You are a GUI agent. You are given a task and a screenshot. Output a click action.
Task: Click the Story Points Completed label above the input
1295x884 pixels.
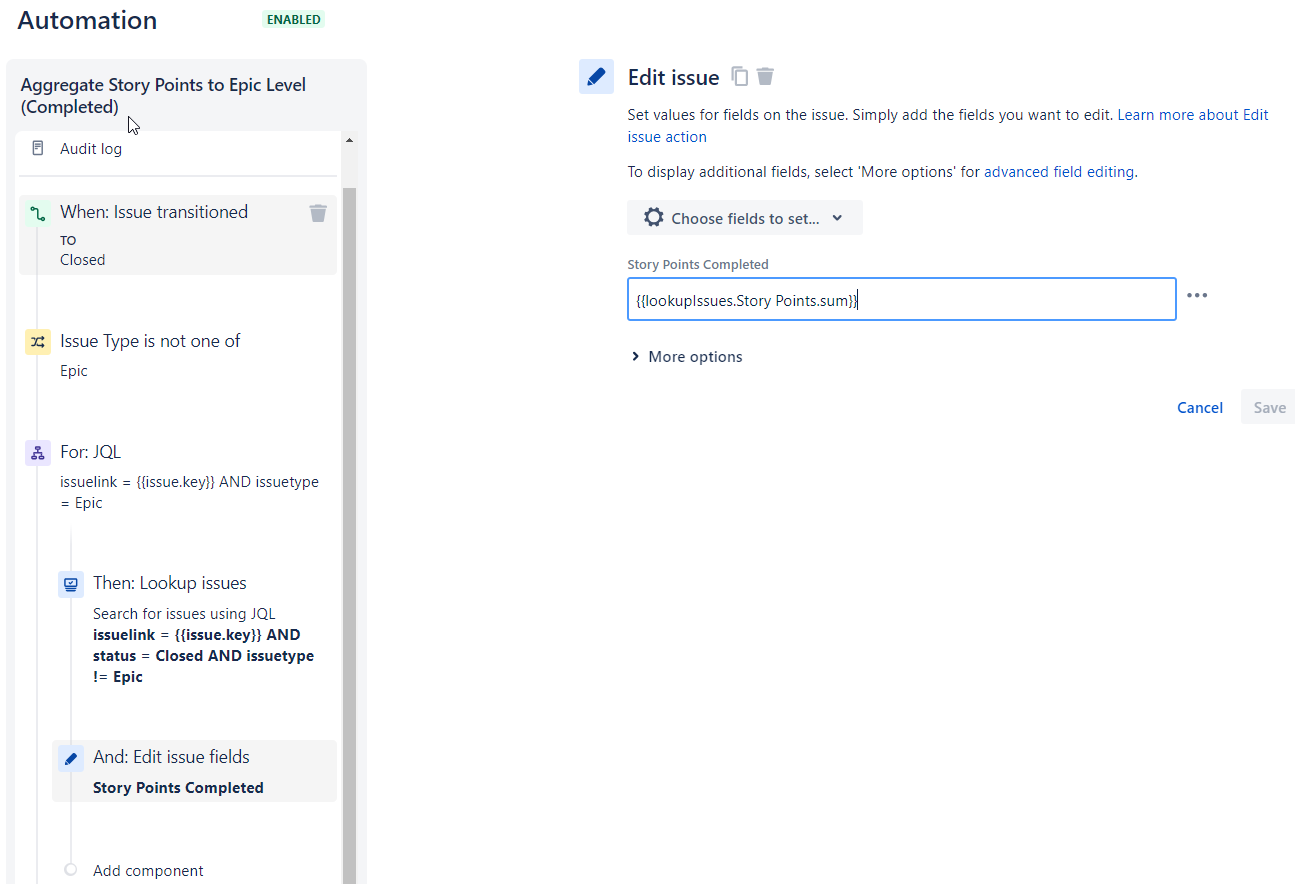click(x=698, y=265)
